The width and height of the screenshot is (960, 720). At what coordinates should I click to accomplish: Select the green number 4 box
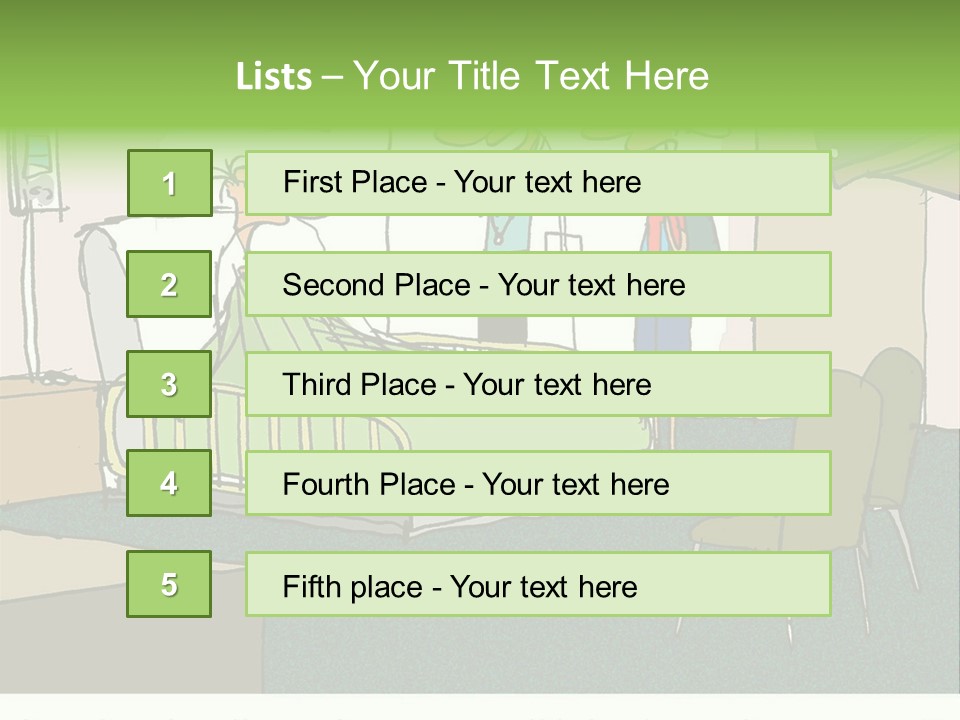[169, 483]
